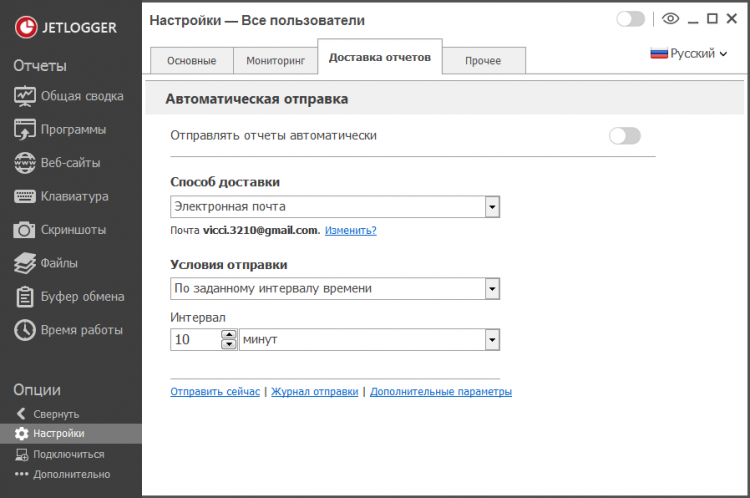Increase the interval value with up arrow
Image resolution: width=750 pixels, height=498 pixels.
click(229, 335)
